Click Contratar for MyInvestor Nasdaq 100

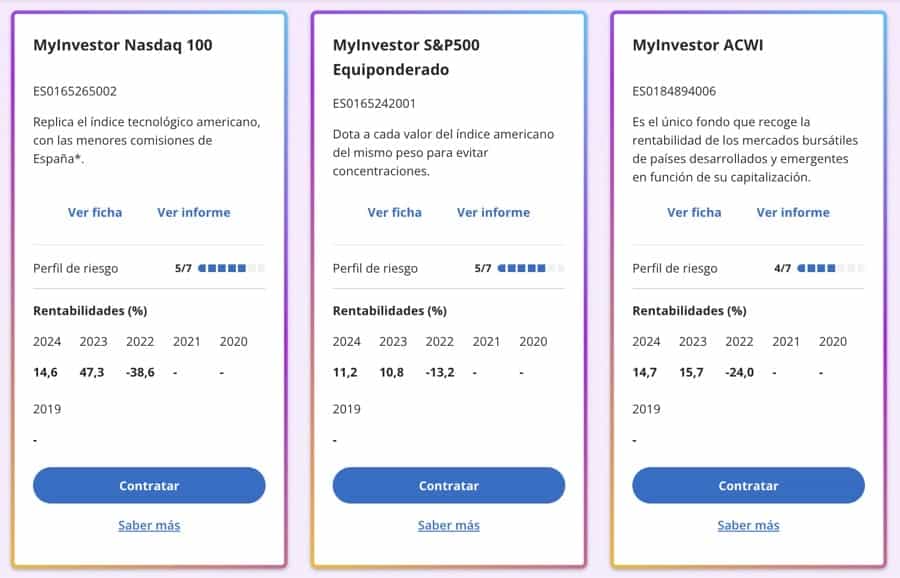149,486
